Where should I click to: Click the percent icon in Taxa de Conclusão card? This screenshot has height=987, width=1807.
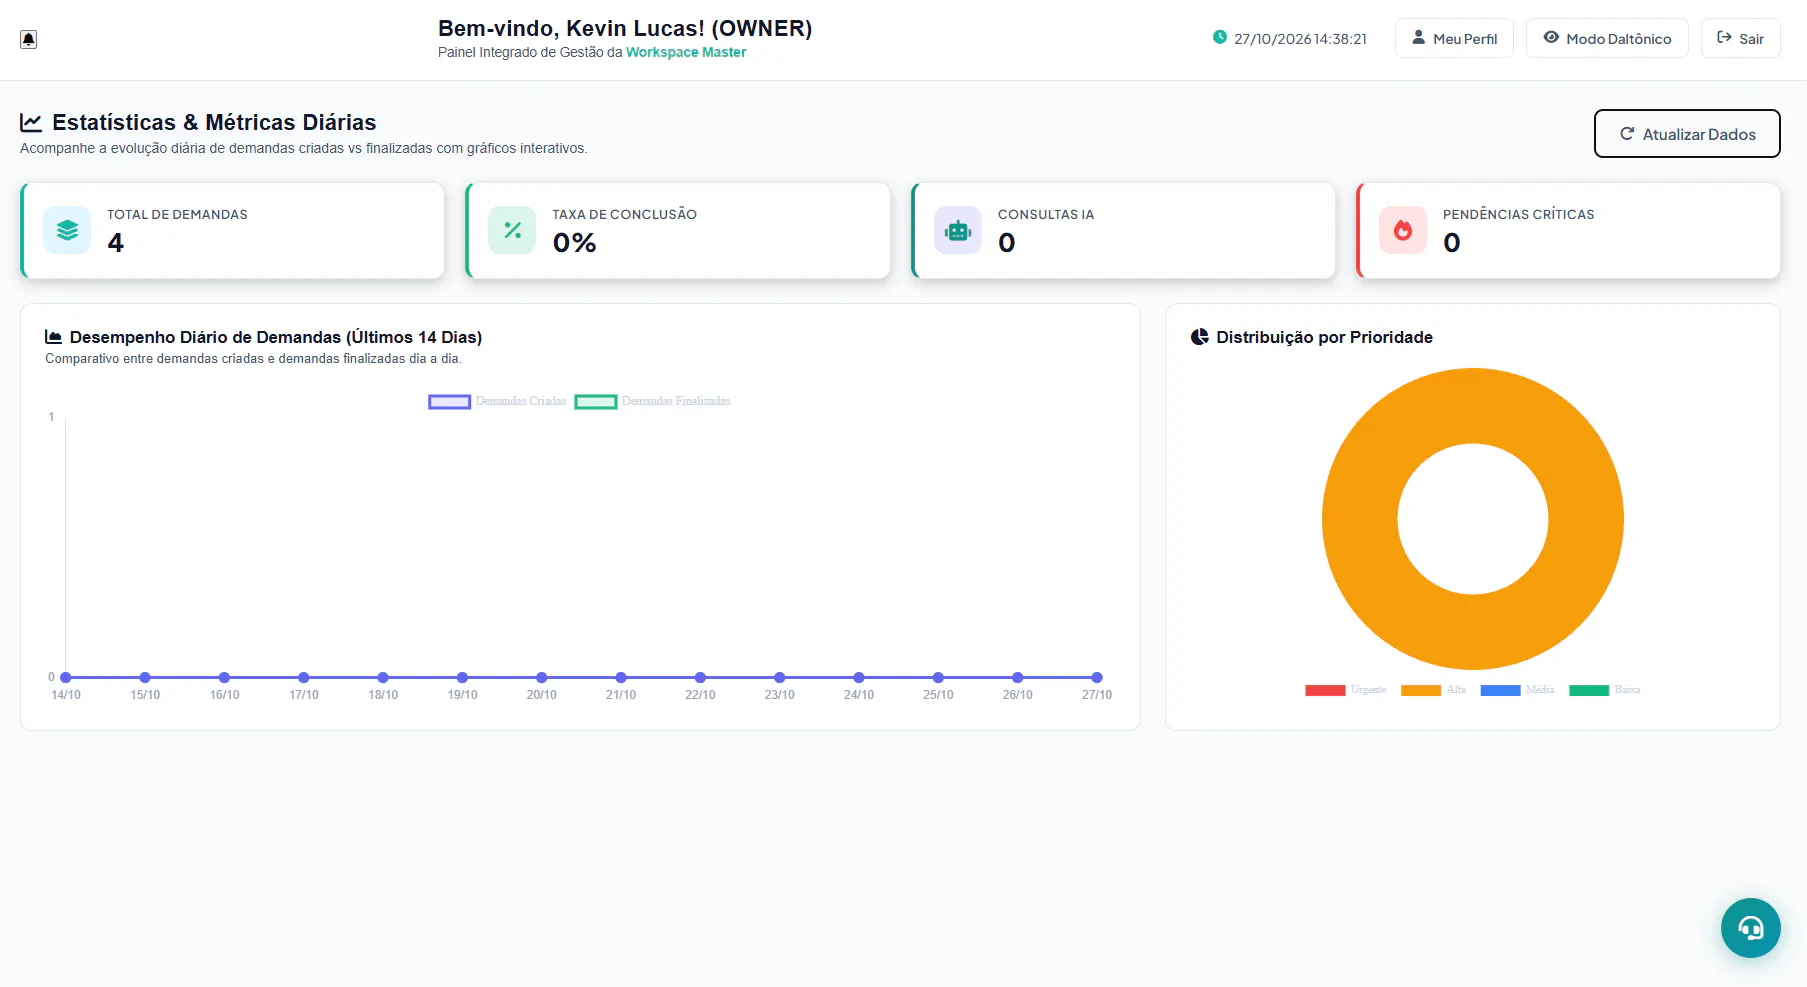[x=512, y=230]
